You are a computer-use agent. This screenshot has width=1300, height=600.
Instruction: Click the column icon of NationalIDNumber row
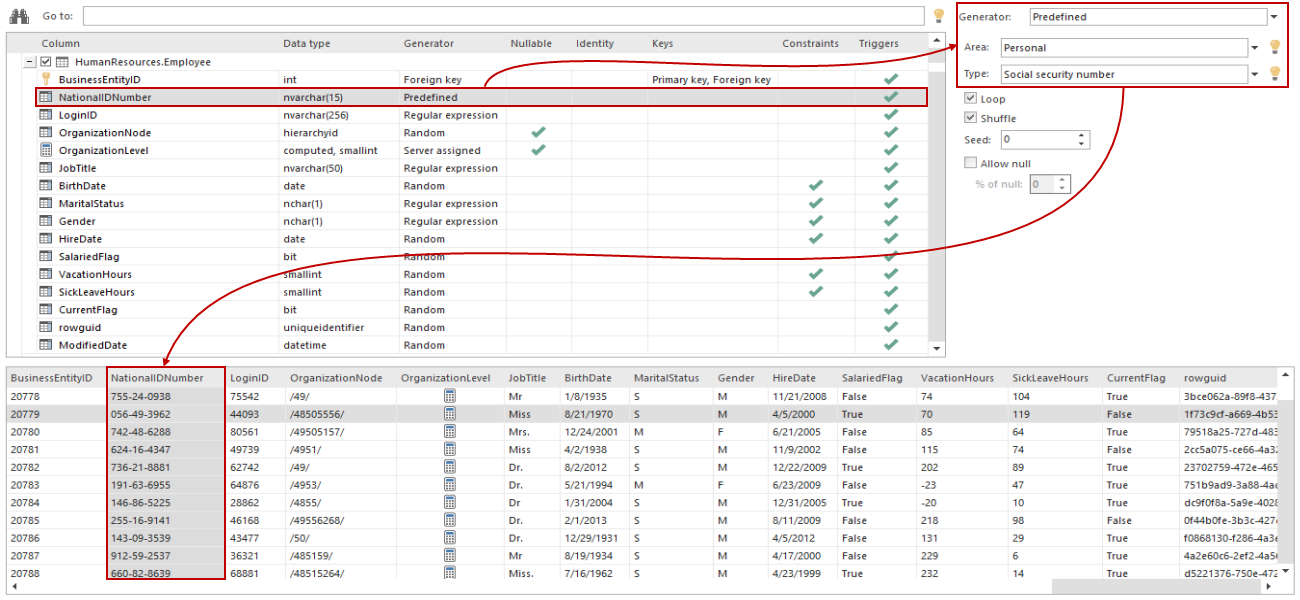(45, 97)
